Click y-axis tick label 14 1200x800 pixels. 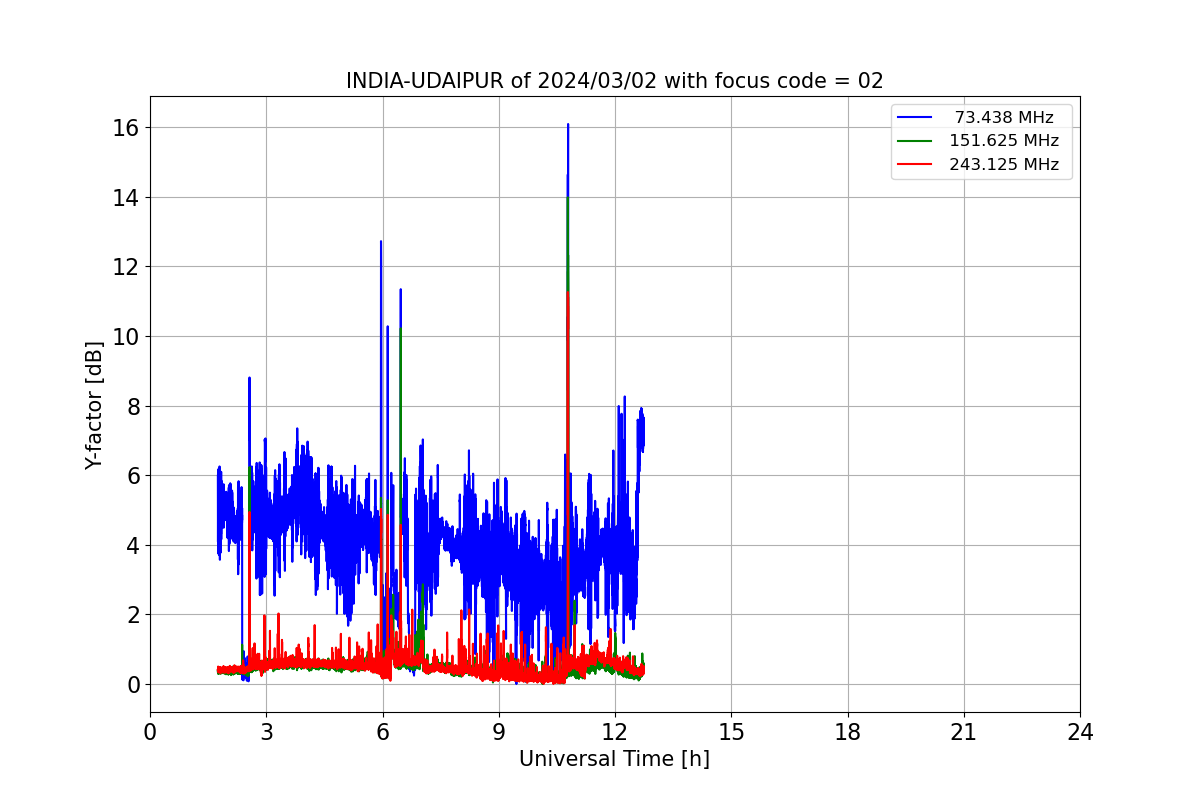tap(125, 197)
